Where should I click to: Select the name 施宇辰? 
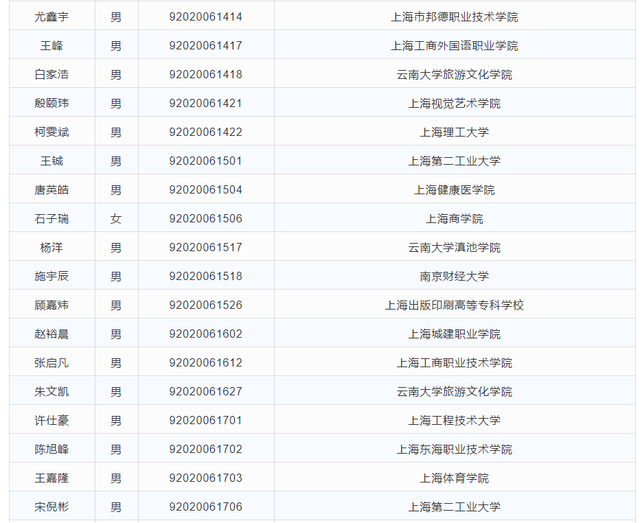click(x=51, y=276)
